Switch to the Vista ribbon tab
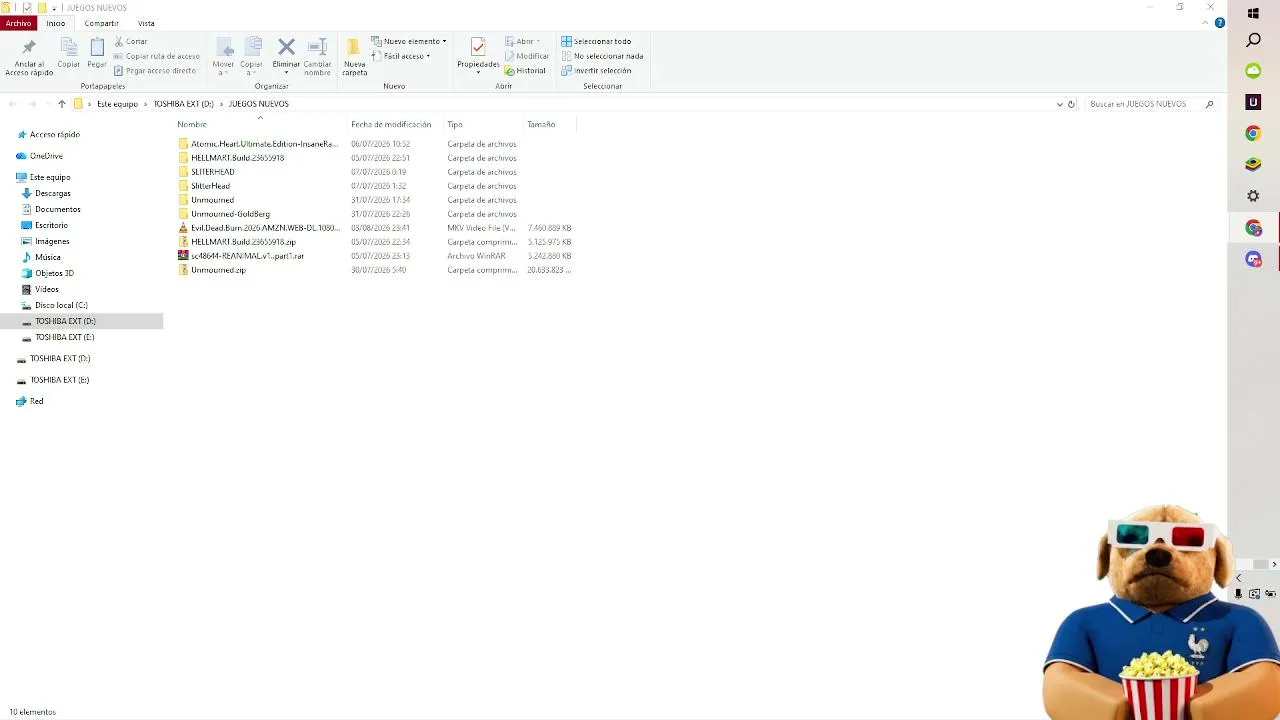1280x720 pixels. pyautogui.click(x=146, y=23)
